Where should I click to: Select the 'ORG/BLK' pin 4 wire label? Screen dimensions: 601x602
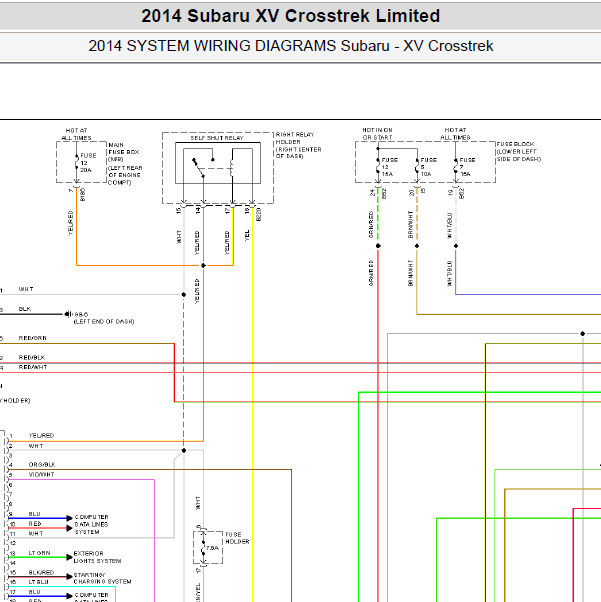click(x=42, y=465)
